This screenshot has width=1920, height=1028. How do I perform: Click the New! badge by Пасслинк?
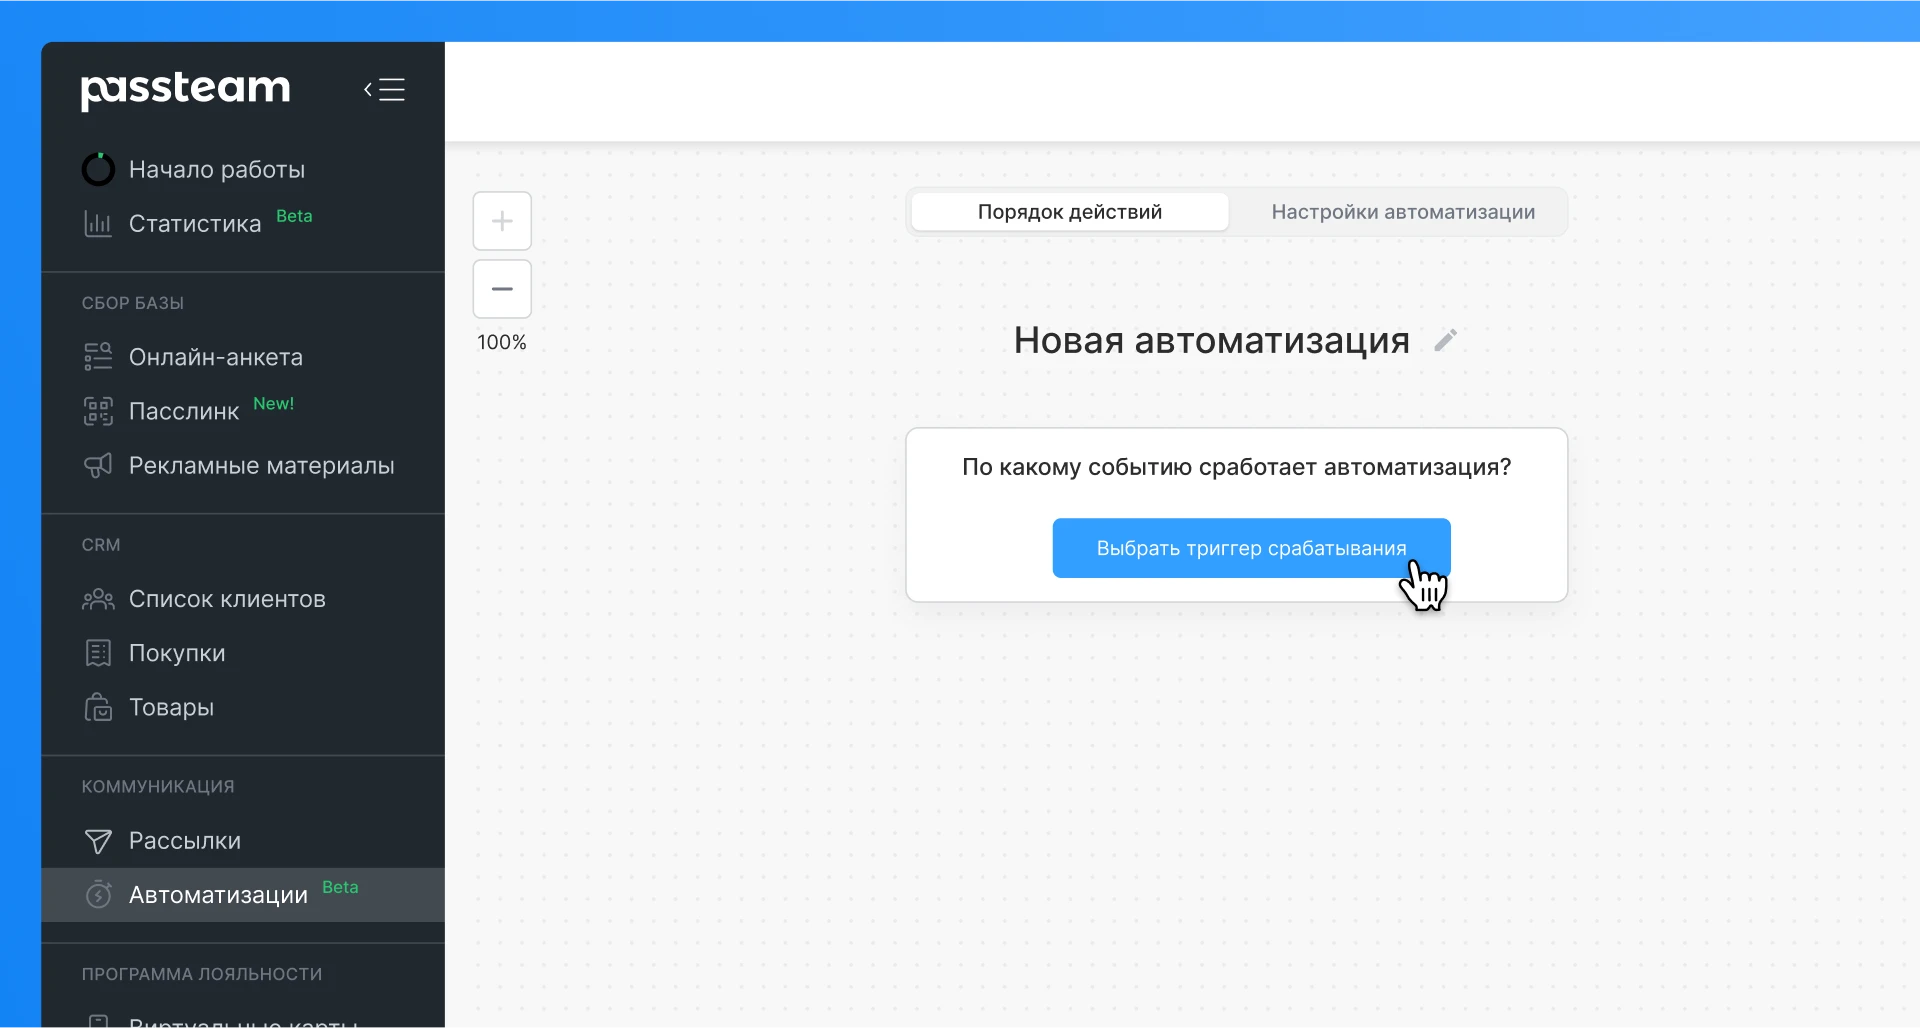pos(273,403)
